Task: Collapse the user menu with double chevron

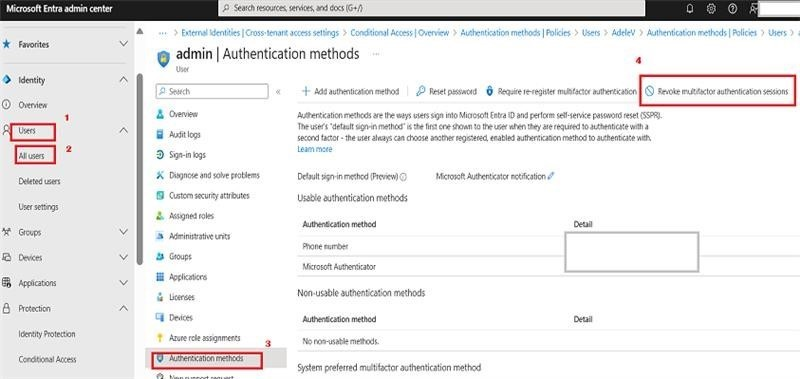Action: point(278,92)
